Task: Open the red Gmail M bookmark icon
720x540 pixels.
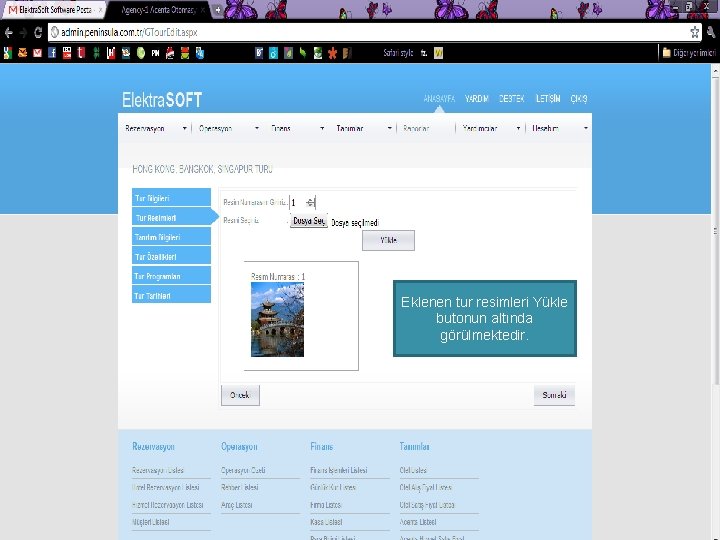Action: 37,53
